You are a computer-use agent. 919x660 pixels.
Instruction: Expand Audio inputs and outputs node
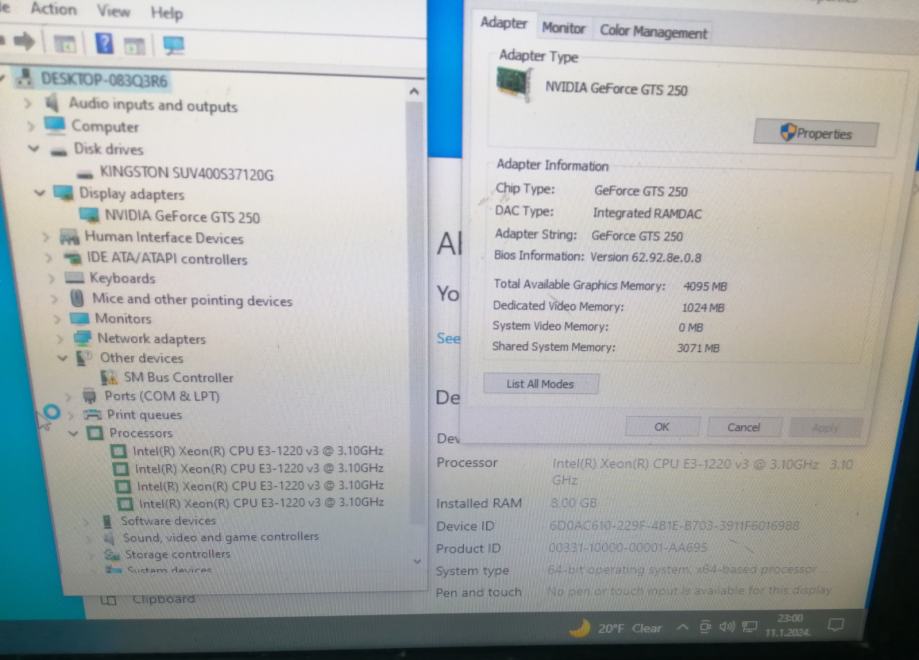pyautogui.click(x=28, y=103)
